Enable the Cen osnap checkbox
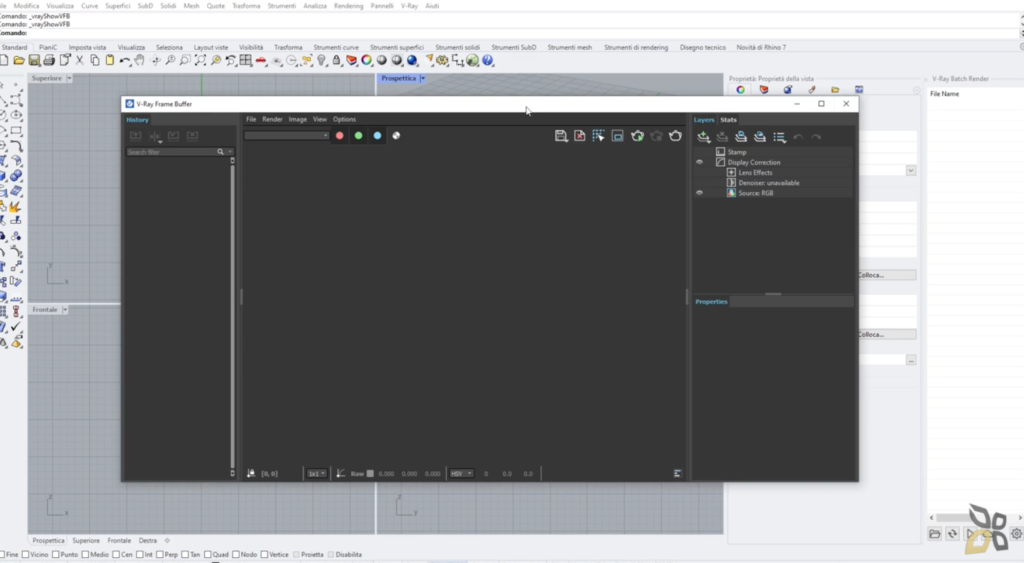Screen dimensions: 1024x563 point(116,555)
